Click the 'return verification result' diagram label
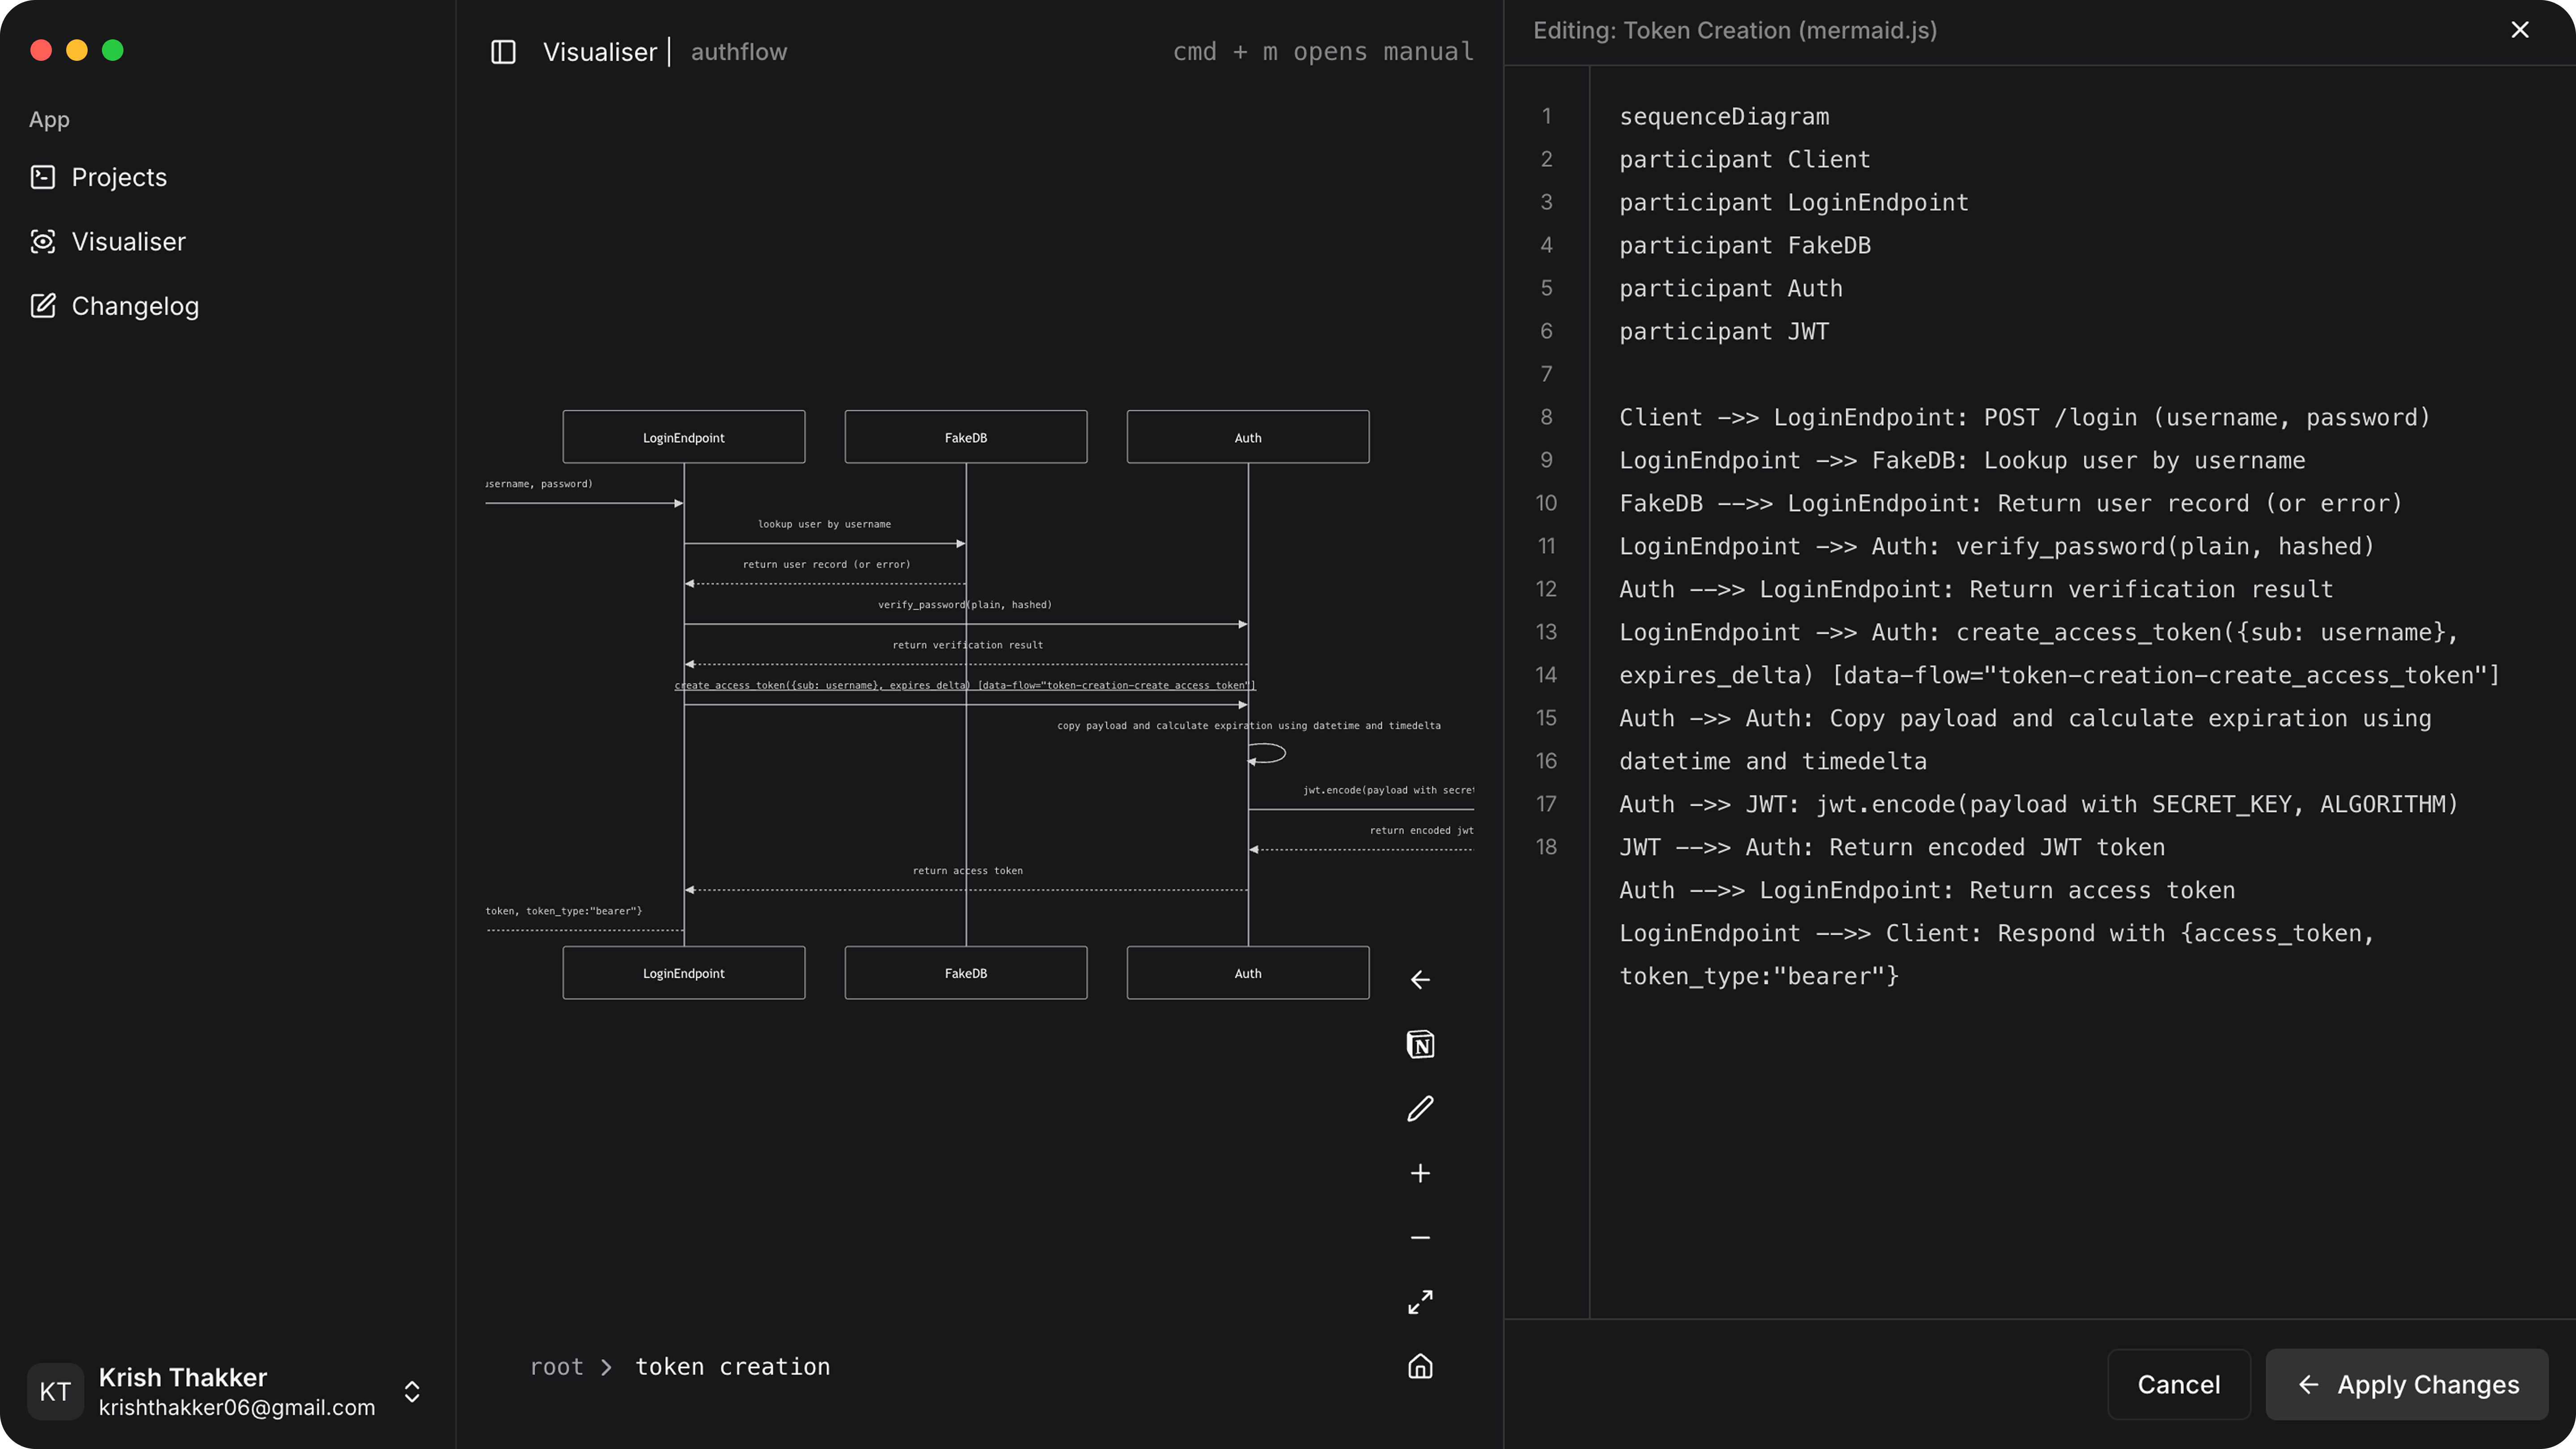This screenshot has height=1449, width=2576. (967, 645)
